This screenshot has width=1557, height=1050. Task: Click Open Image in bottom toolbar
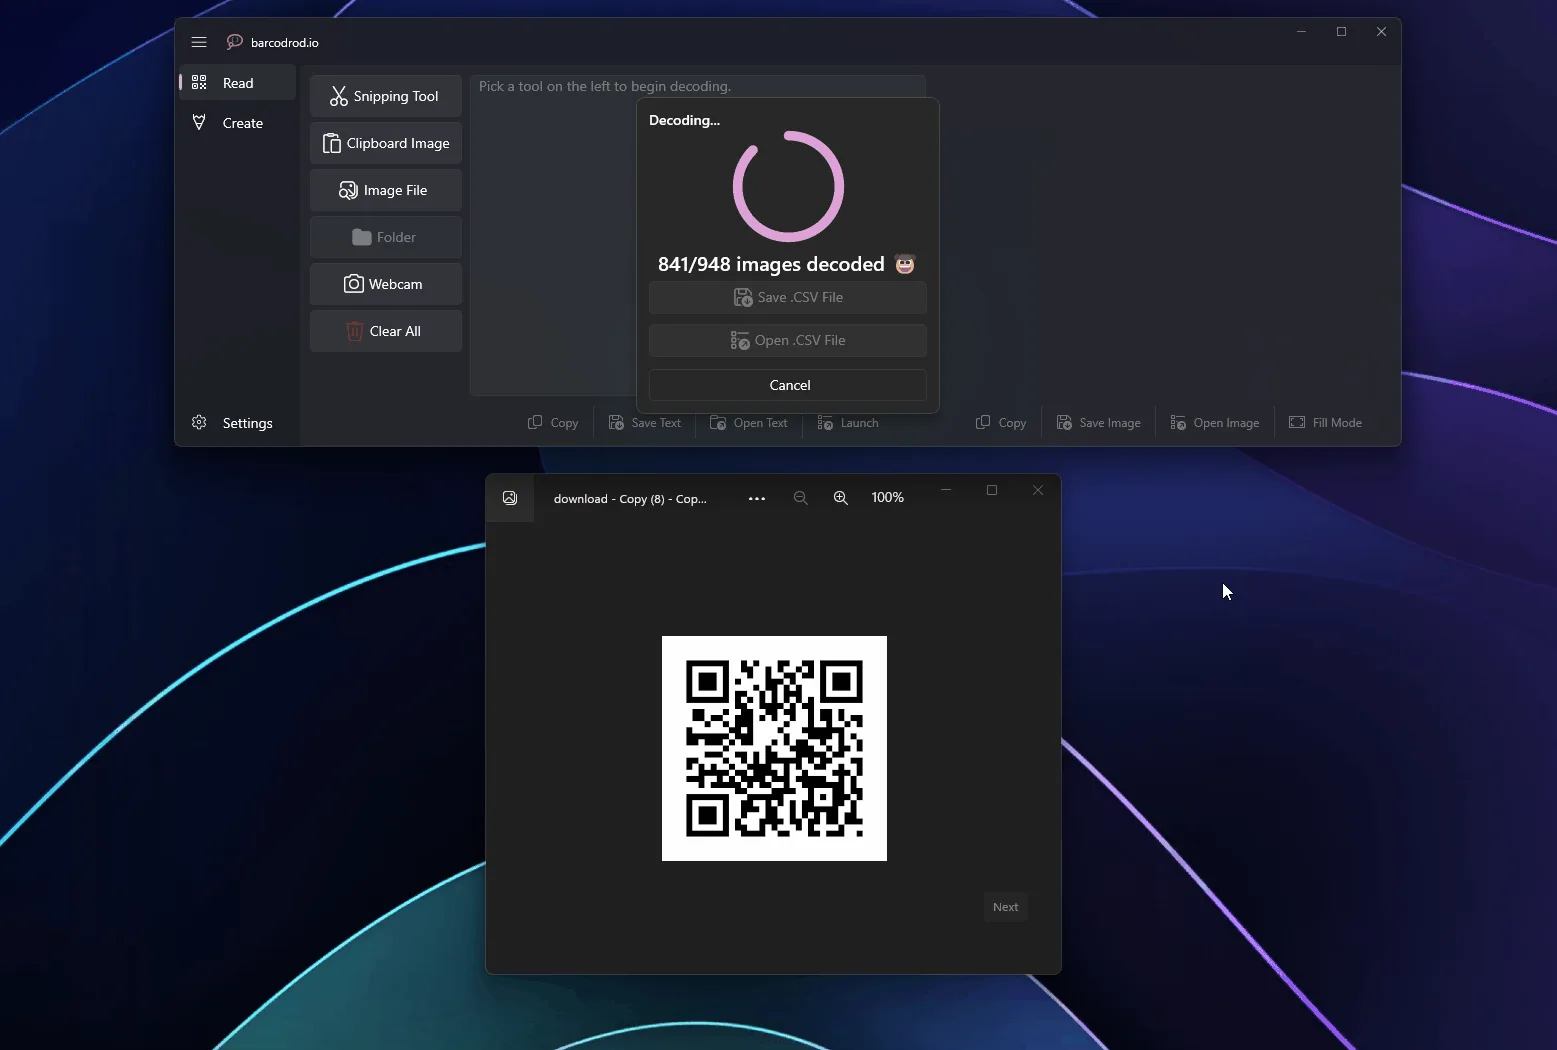click(1215, 423)
